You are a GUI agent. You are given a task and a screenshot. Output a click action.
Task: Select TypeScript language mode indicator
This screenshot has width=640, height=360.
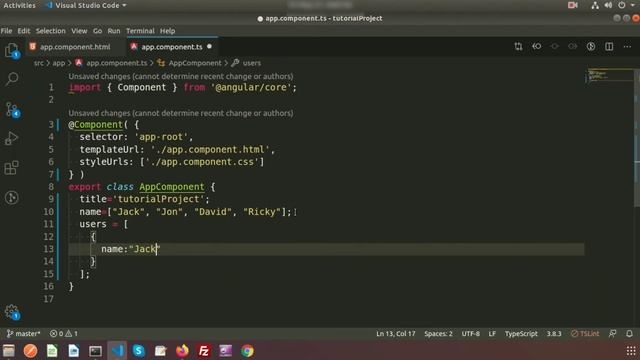521,333
